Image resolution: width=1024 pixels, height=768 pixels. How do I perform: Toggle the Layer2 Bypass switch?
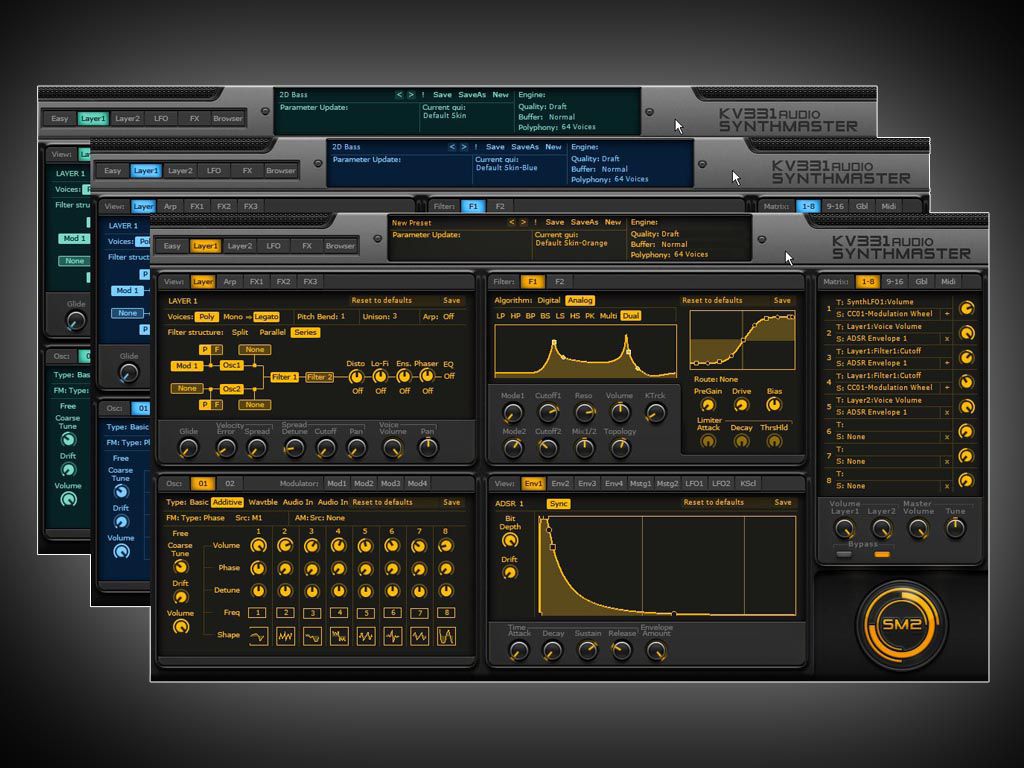click(881, 553)
